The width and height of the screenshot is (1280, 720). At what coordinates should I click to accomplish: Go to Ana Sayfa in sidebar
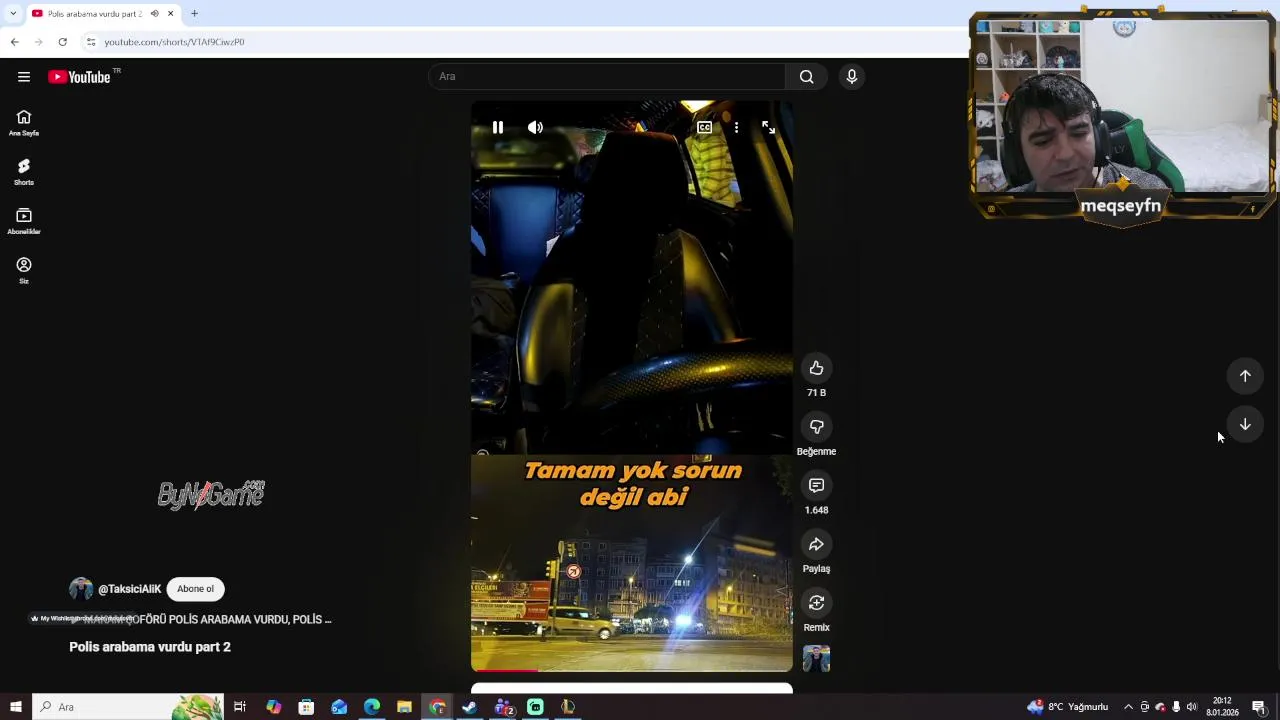tap(23, 123)
